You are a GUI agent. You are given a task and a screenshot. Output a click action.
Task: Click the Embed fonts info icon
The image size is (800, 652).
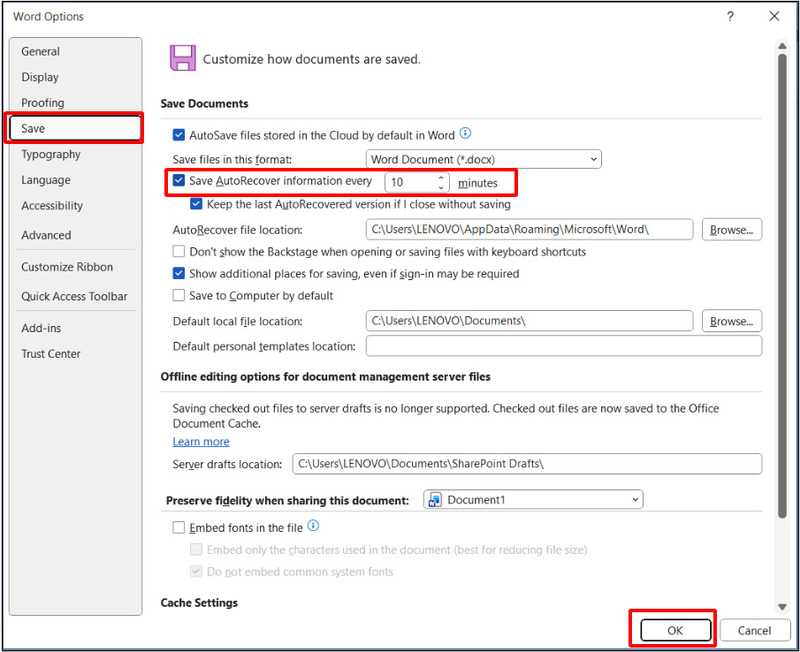pos(313,526)
